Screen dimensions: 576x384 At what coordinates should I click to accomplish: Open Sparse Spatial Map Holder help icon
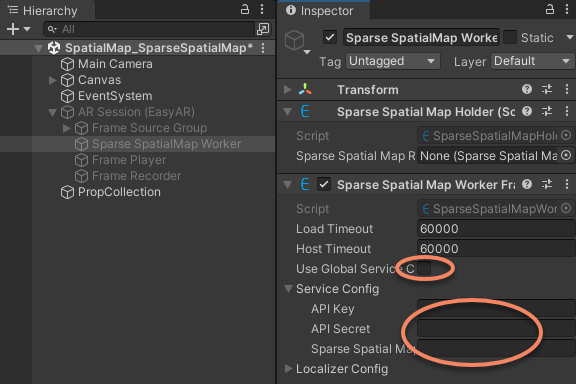click(x=527, y=111)
